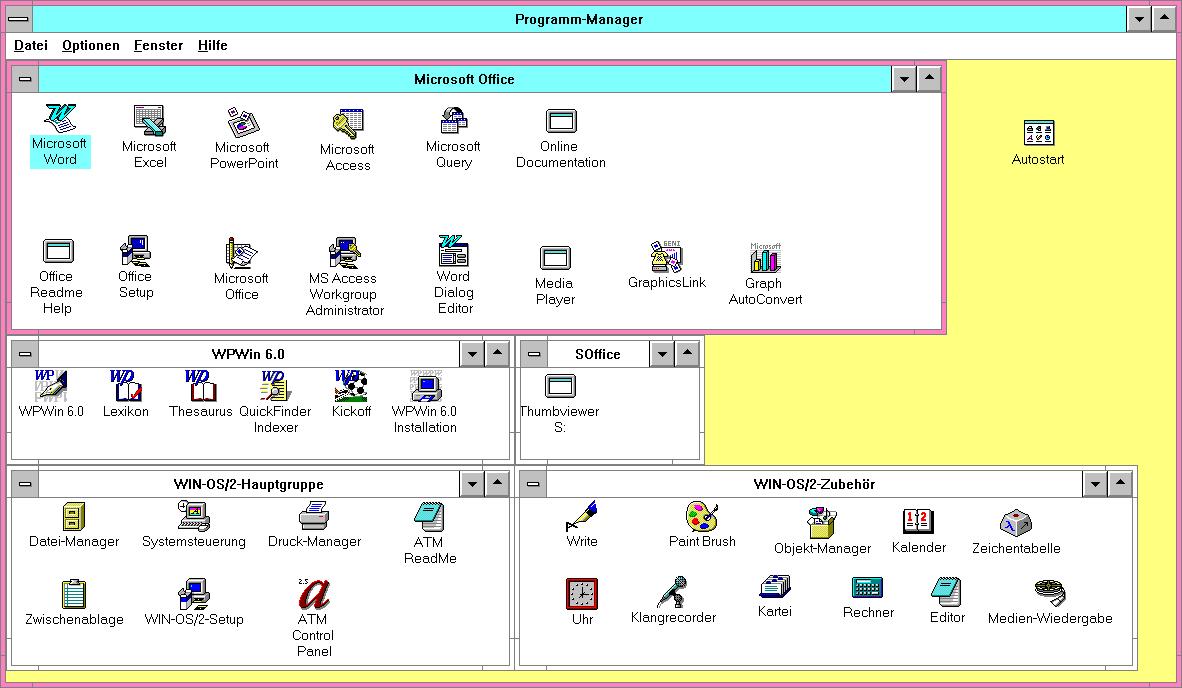The width and height of the screenshot is (1182, 688).
Task: Activate the SOffice window title bar
Action: 598,353
